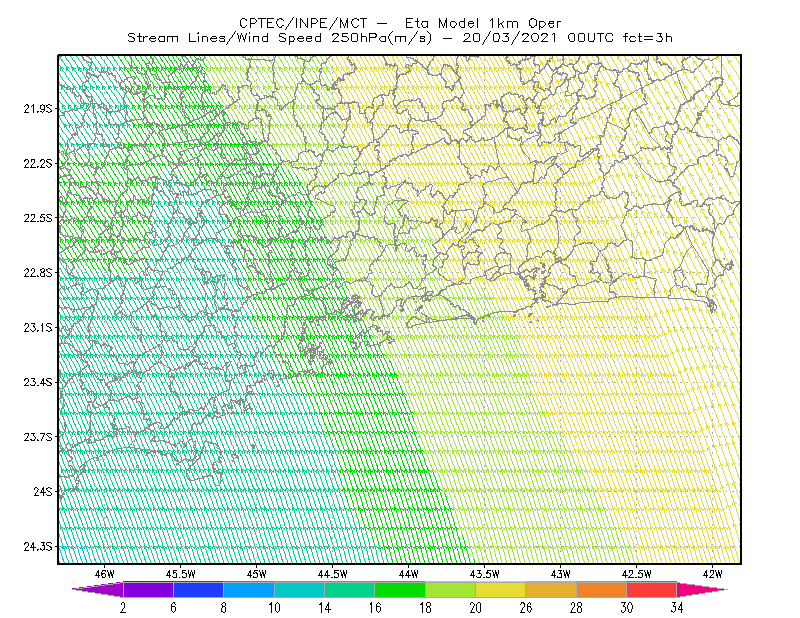Click the yellow 20-26 colorbar segment

[501, 589]
